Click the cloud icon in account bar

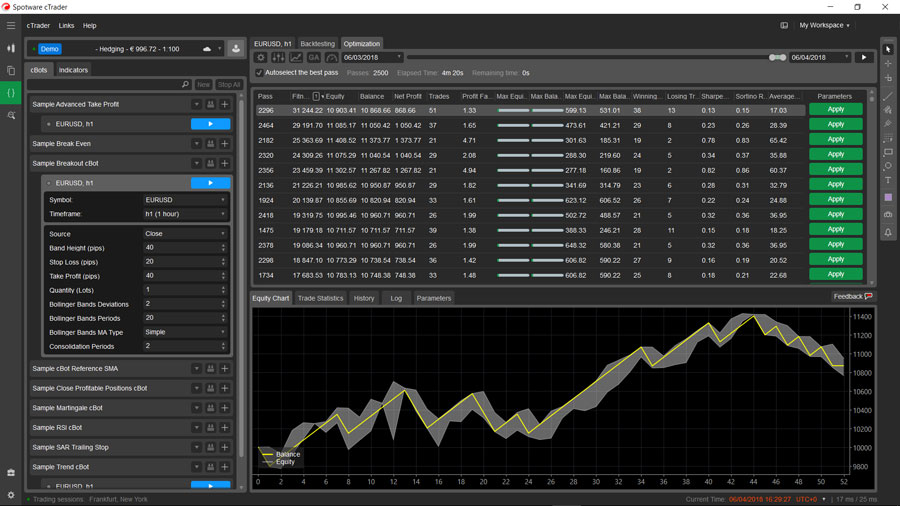coord(207,49)
